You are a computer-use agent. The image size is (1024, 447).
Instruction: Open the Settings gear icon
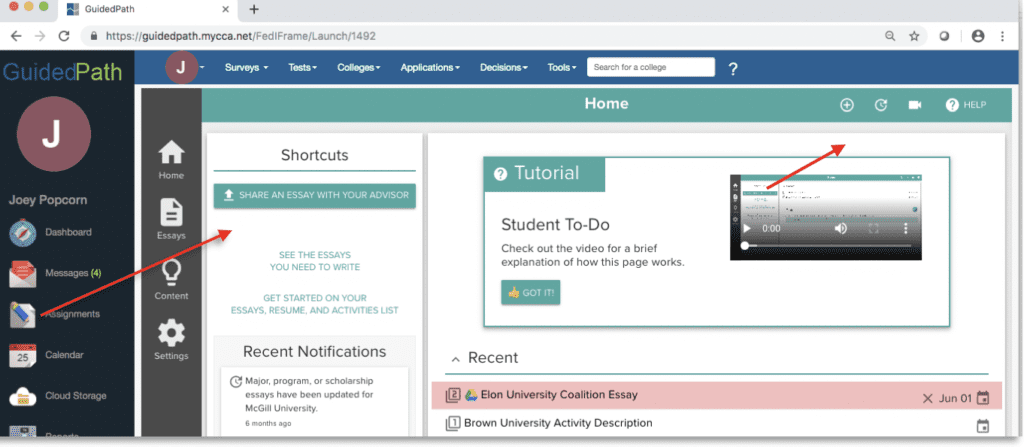171,340
